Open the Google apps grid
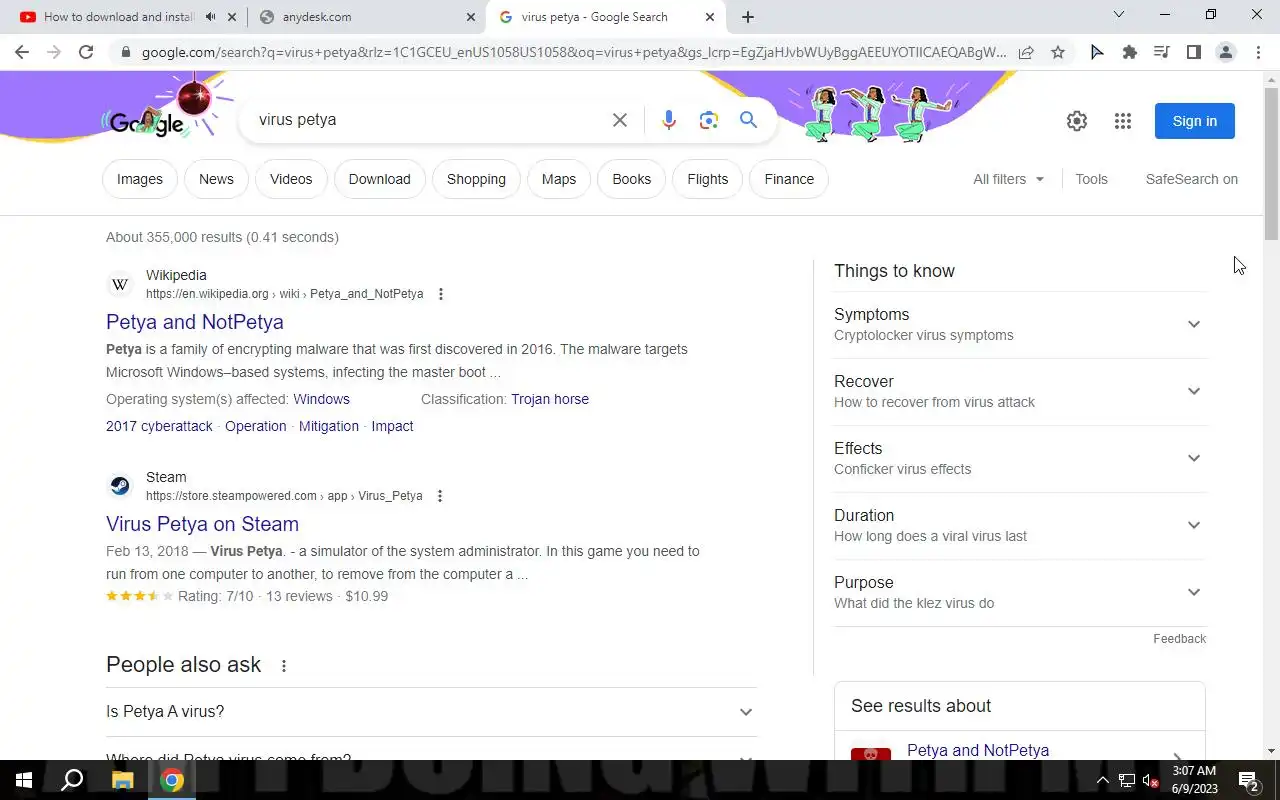 coord(1123,121)
